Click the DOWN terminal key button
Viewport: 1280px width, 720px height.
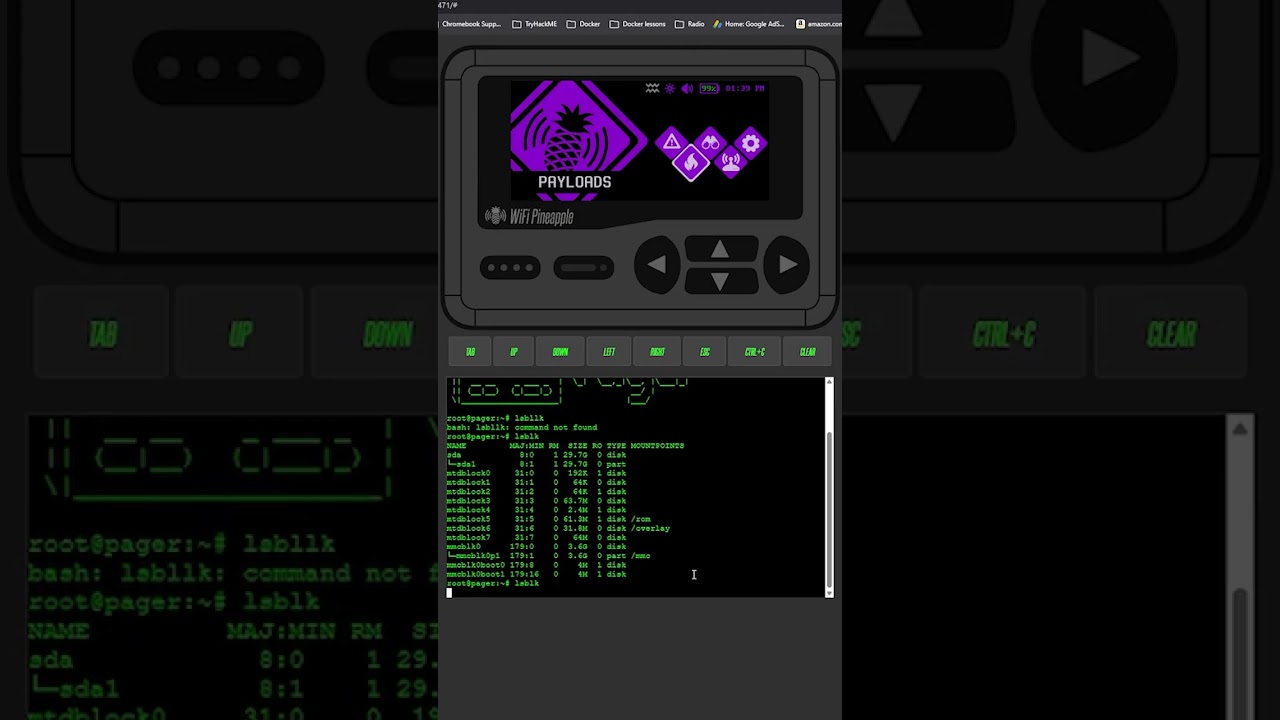pos(560,352)
